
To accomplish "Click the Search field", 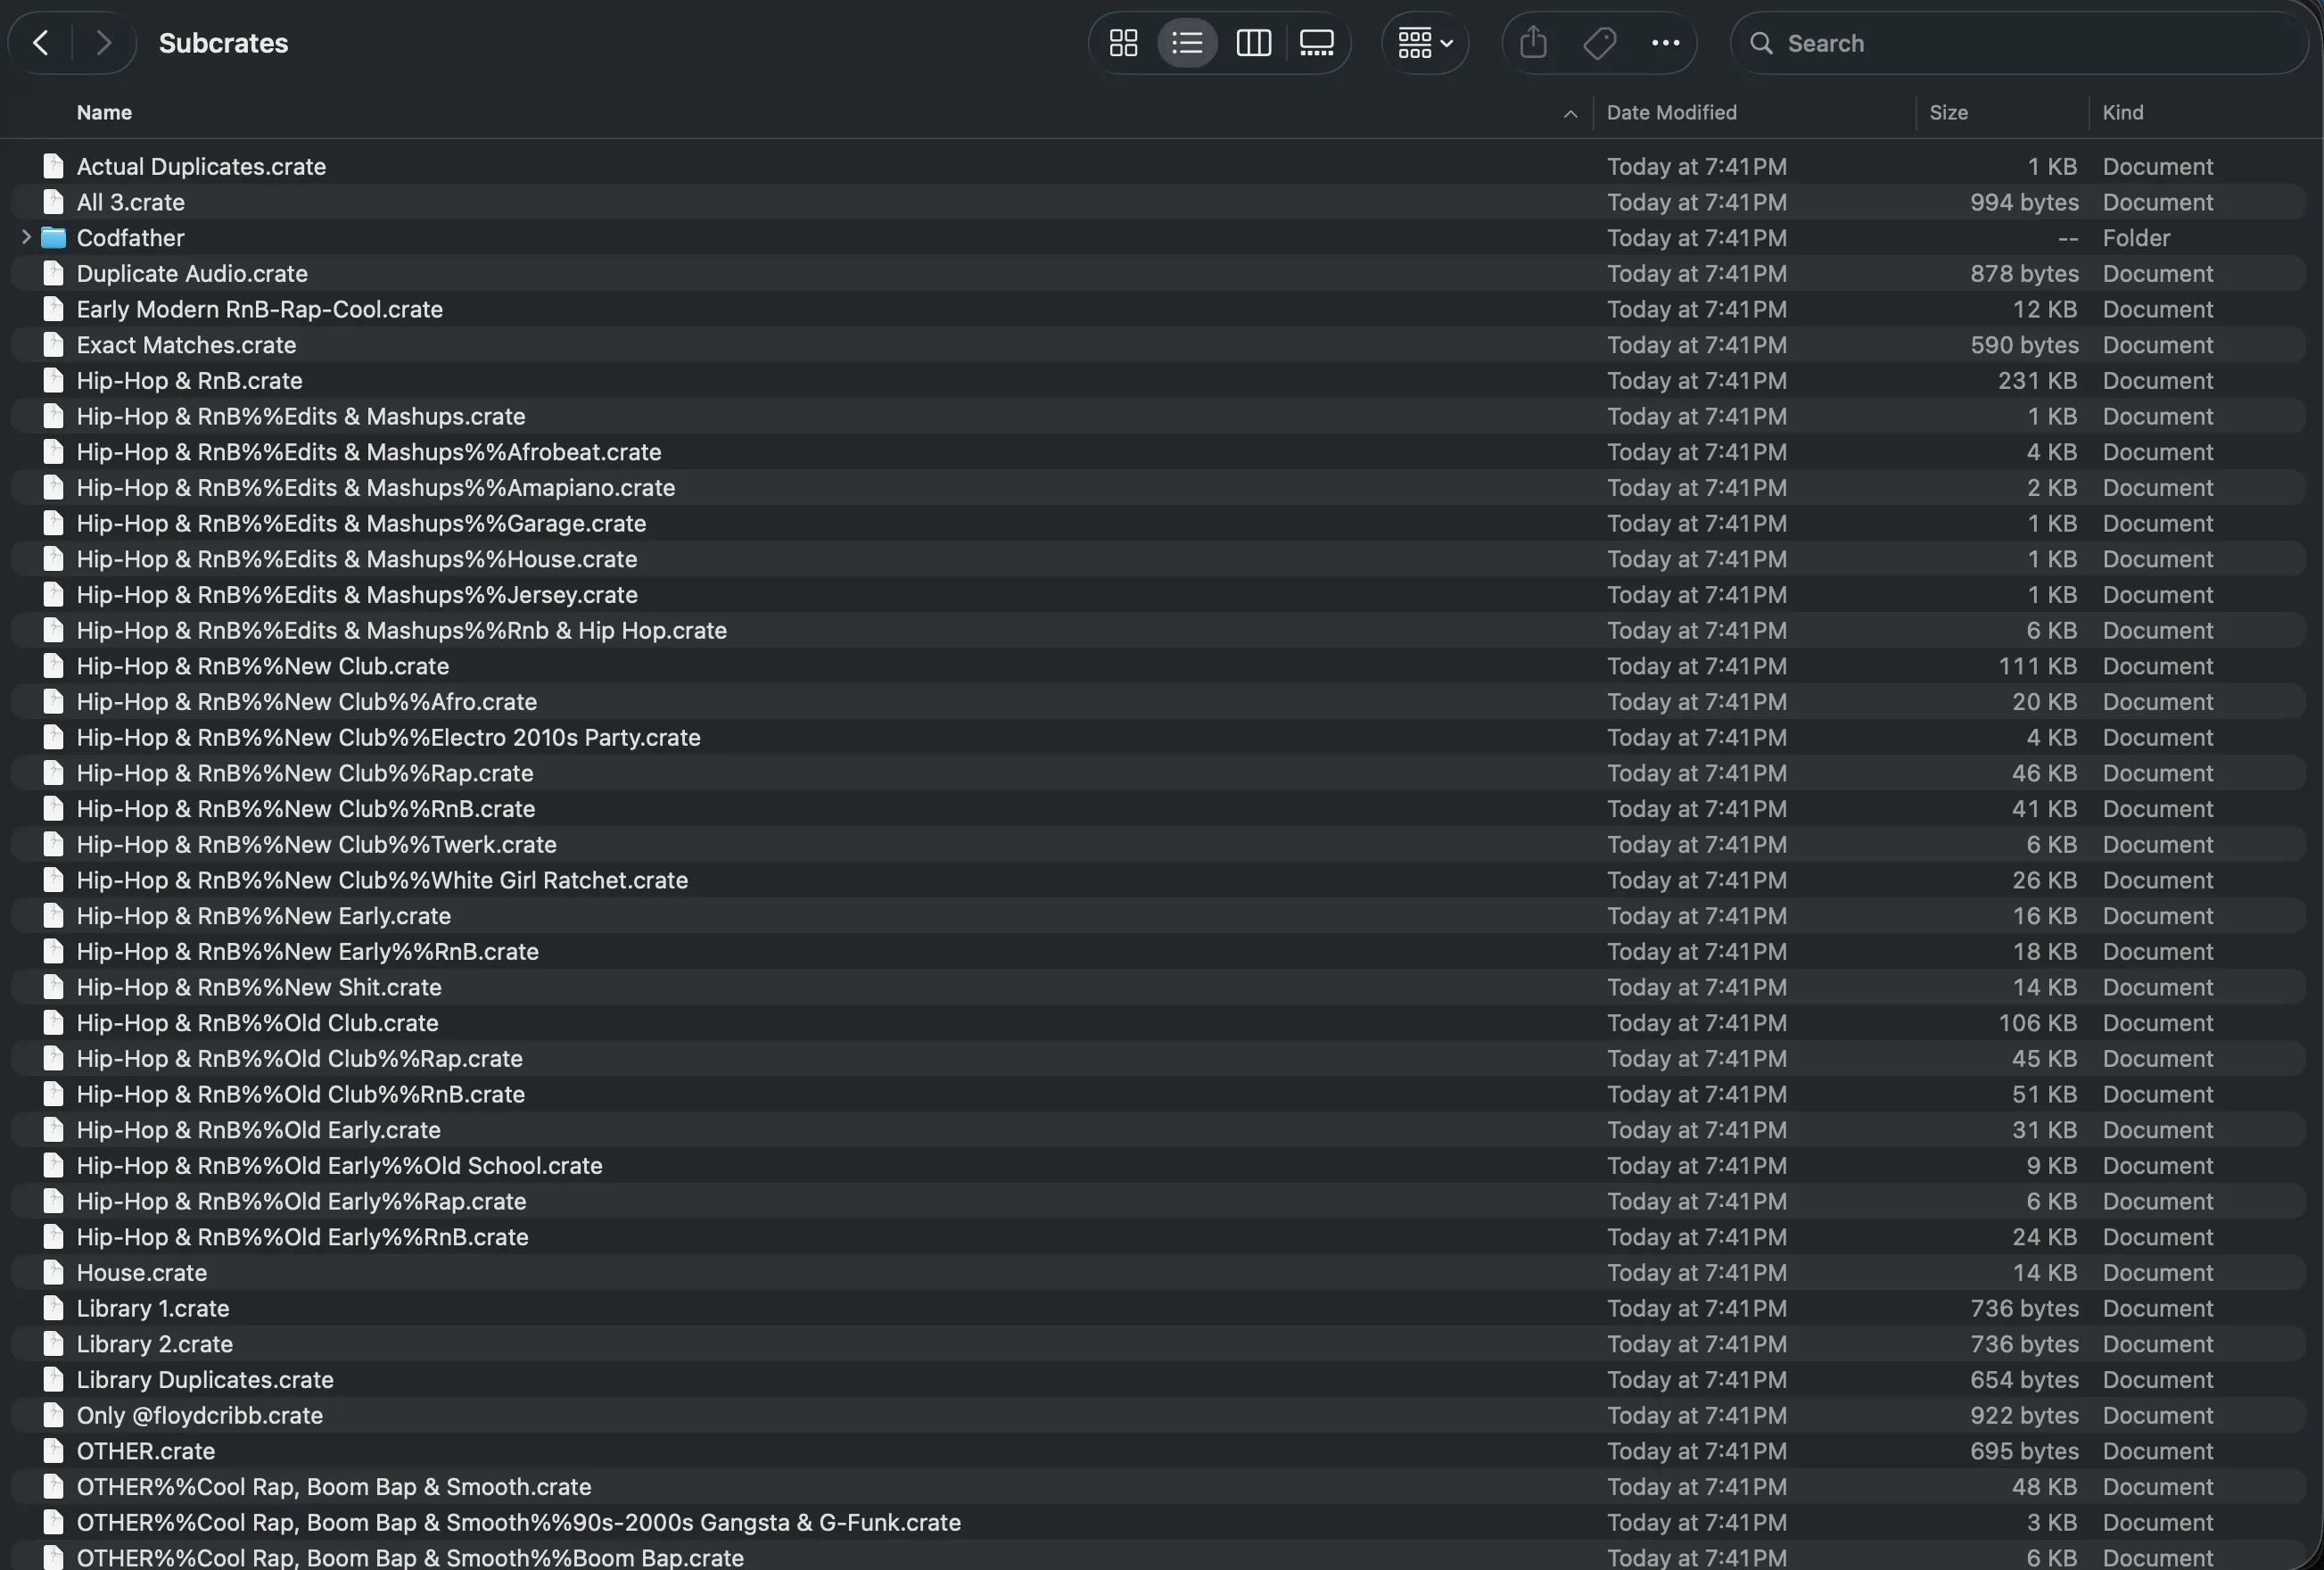I will point(2020,43).
